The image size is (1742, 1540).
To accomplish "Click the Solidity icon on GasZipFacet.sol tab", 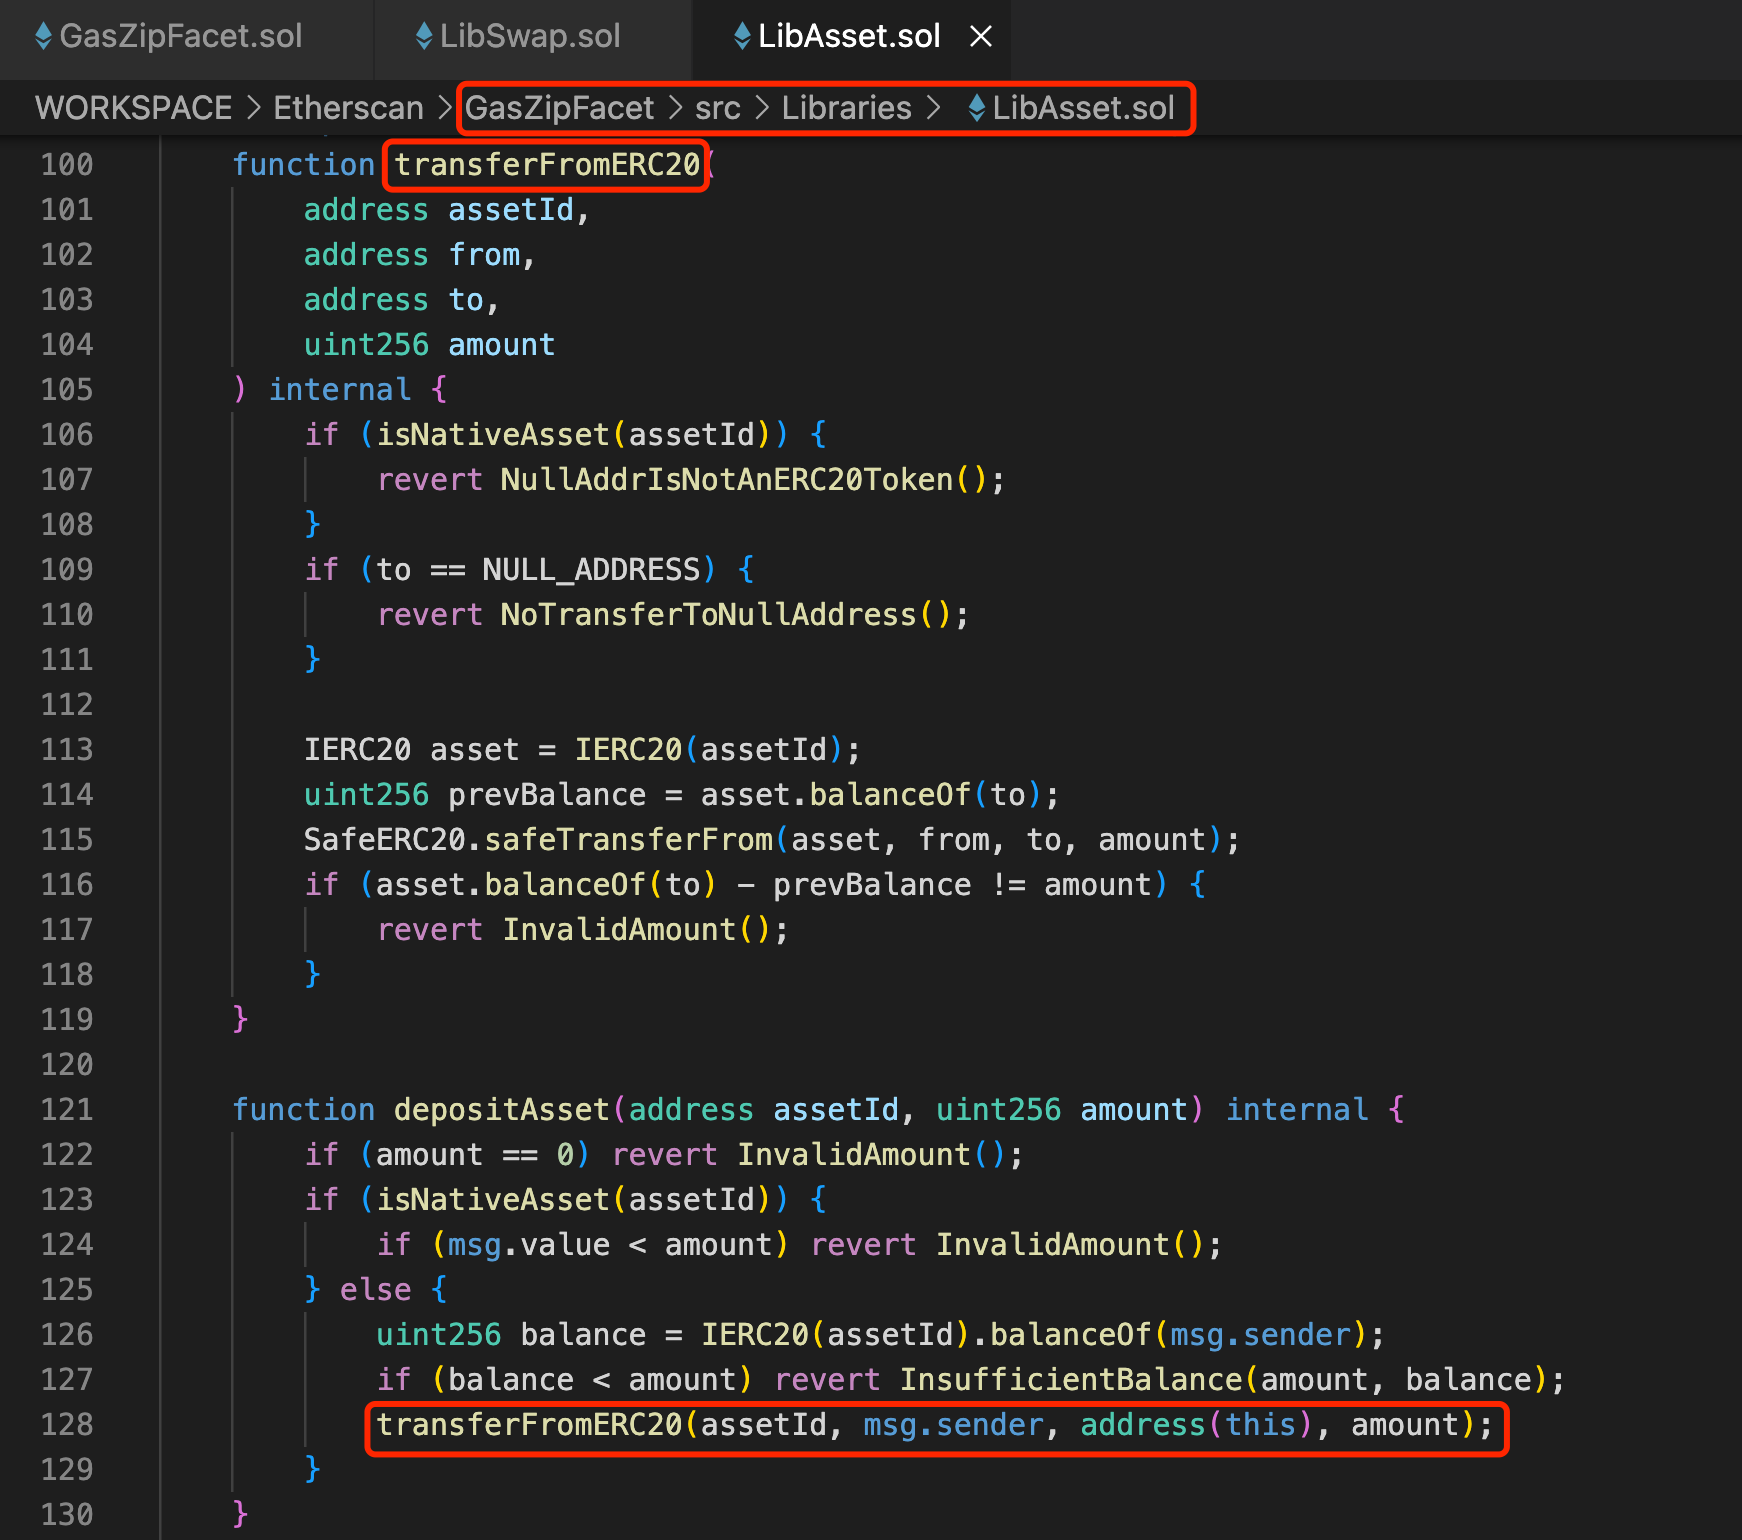I will [x=43, y=37].
